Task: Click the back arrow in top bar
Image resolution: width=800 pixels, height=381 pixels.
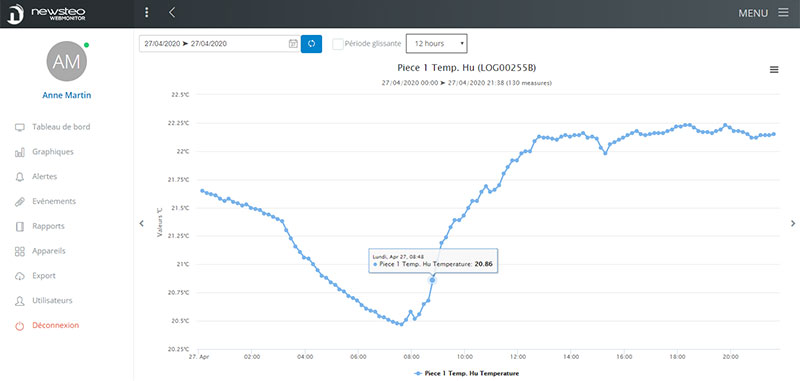Action: pyautogui.click(x=172, y=13)
